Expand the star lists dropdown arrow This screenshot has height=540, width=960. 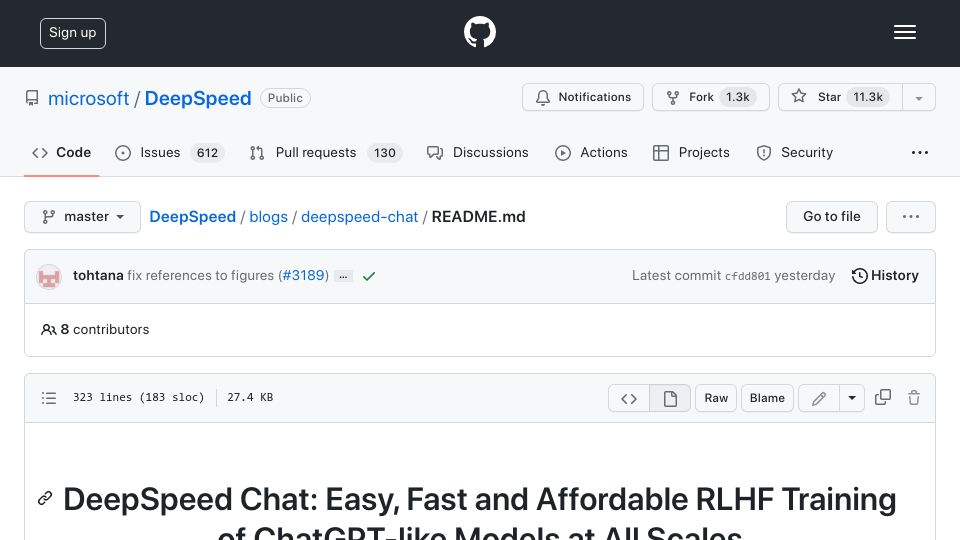point(918,98)
